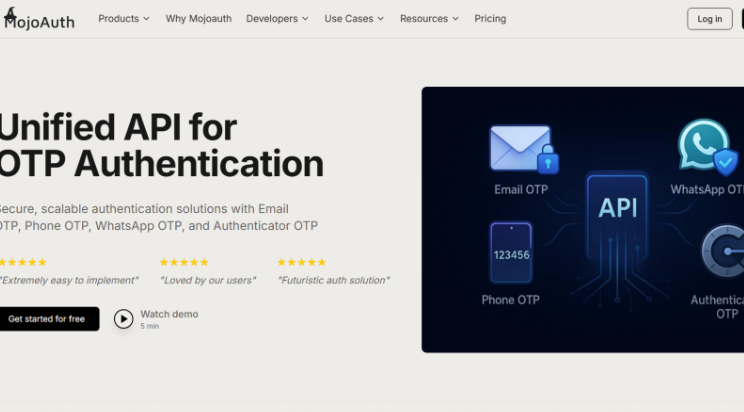Click the Phone OTP 123456 icon

pos(511,253)
